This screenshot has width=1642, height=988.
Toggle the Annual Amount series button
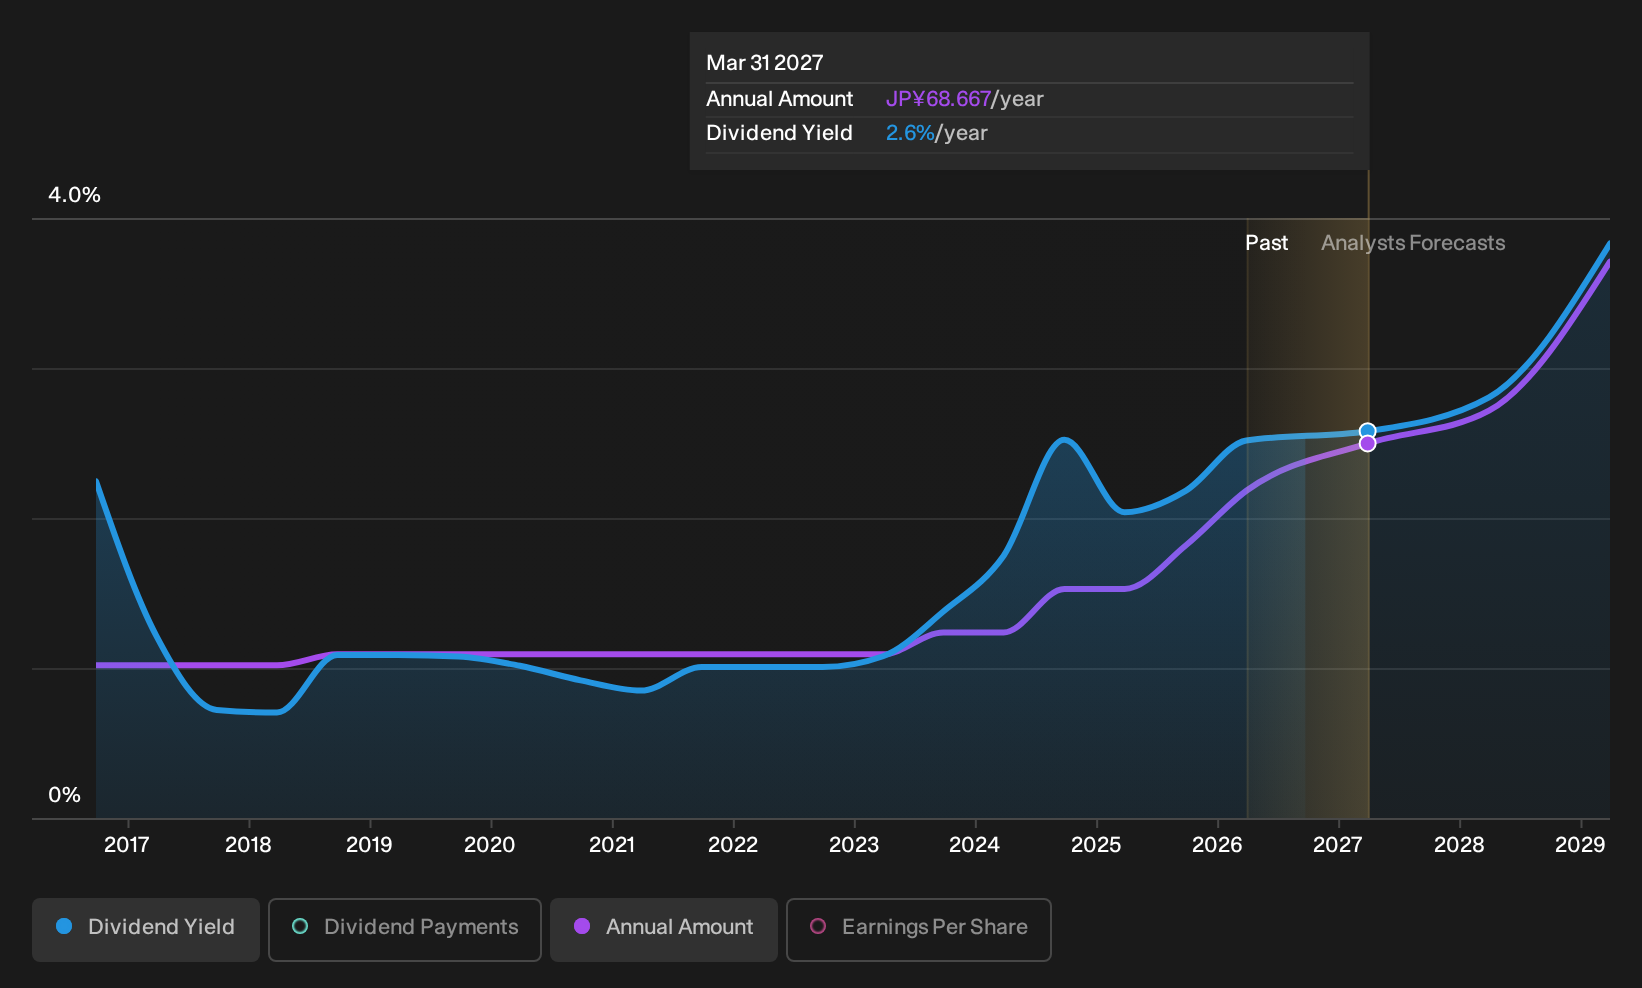(x=664, y=929)
